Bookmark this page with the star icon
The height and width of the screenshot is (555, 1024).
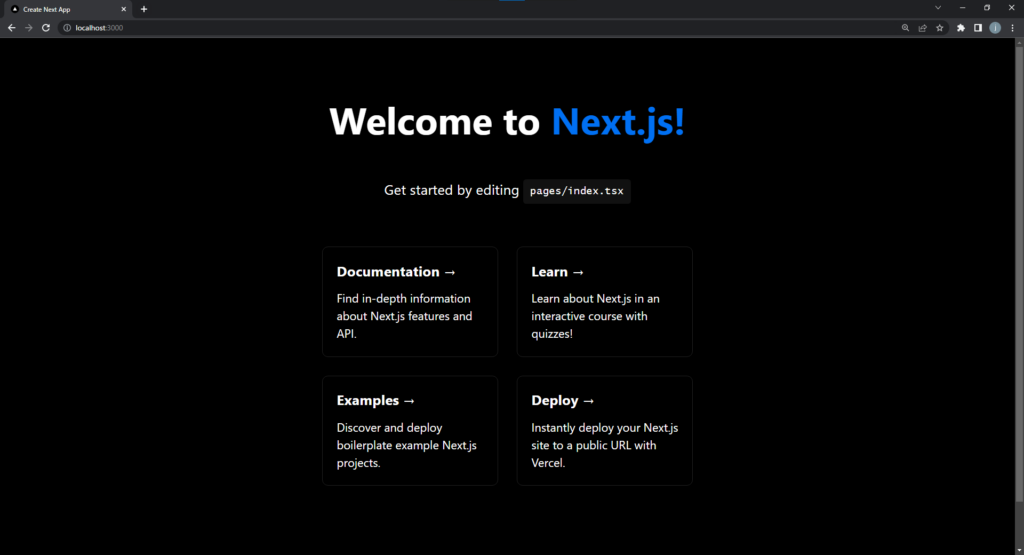coord(940,28)
